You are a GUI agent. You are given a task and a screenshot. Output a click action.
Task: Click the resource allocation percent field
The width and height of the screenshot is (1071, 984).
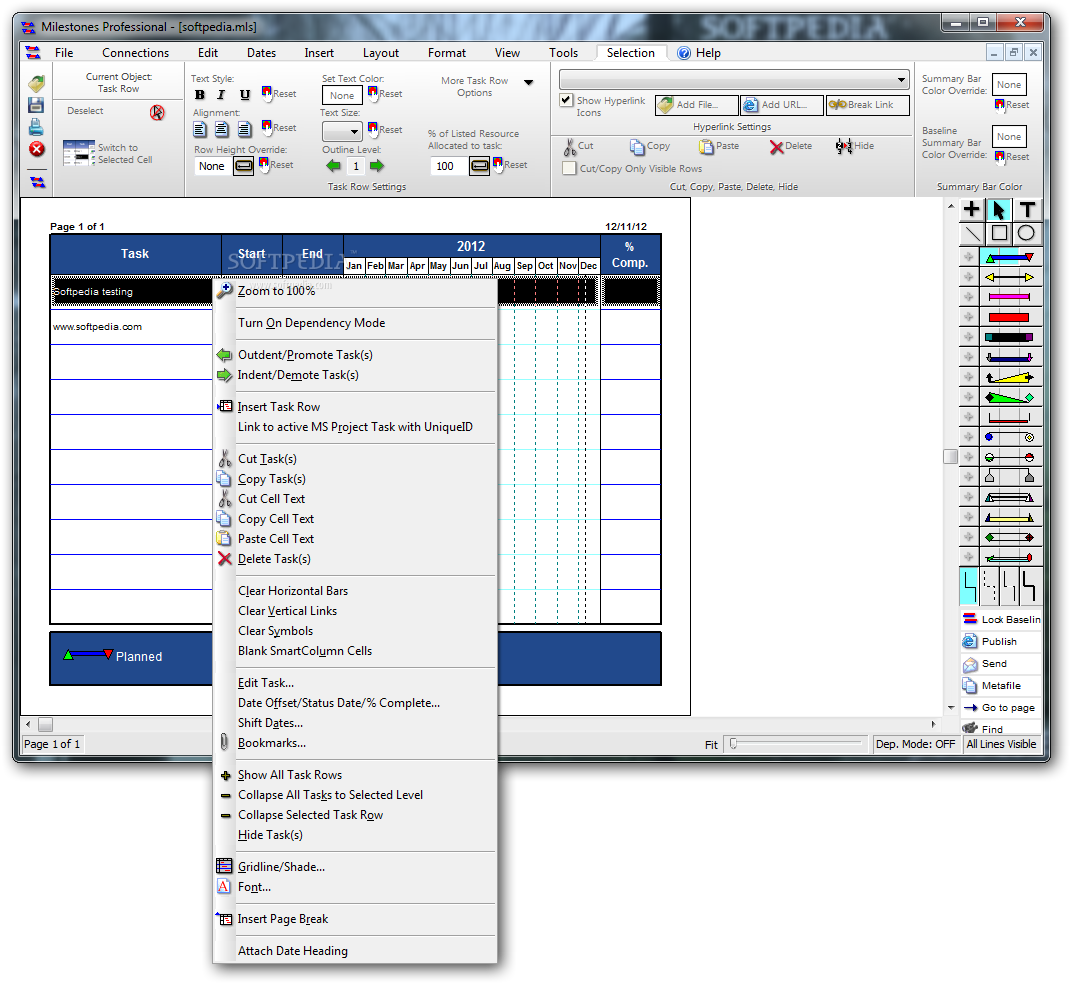[448, 166]
